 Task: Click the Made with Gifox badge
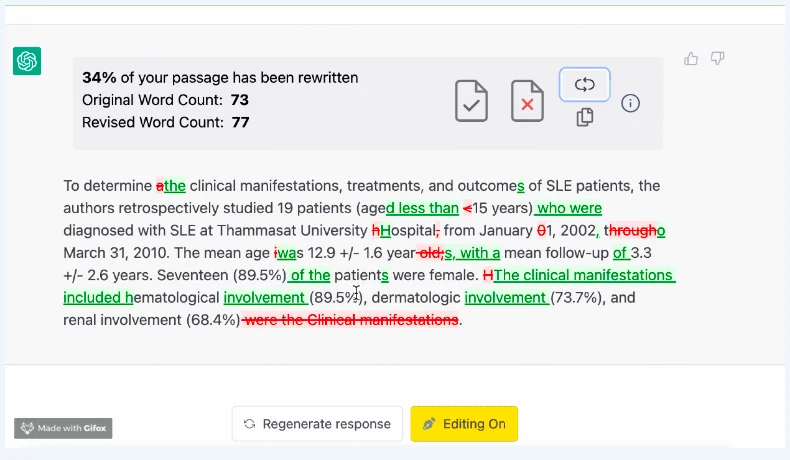click(63, 428)
